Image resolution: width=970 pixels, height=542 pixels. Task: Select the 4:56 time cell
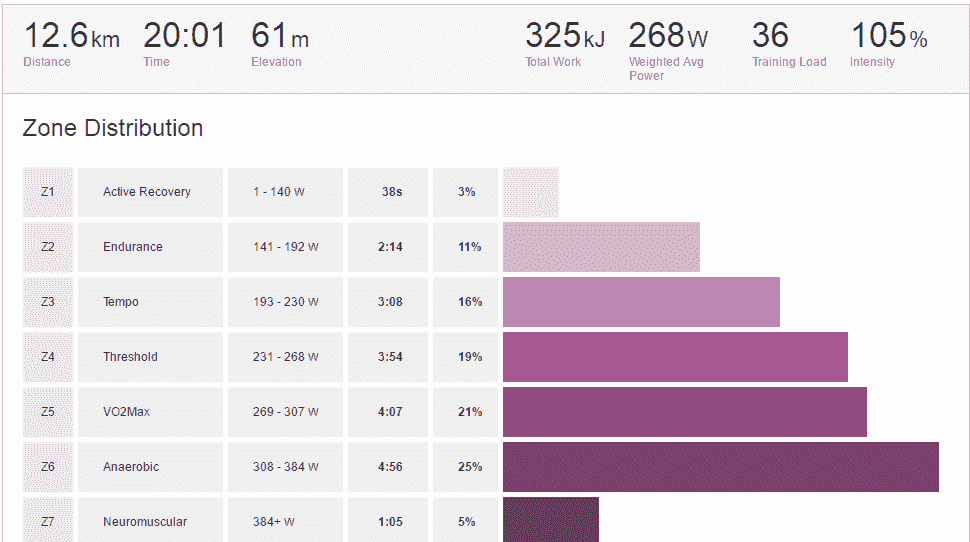coord(390,467)
